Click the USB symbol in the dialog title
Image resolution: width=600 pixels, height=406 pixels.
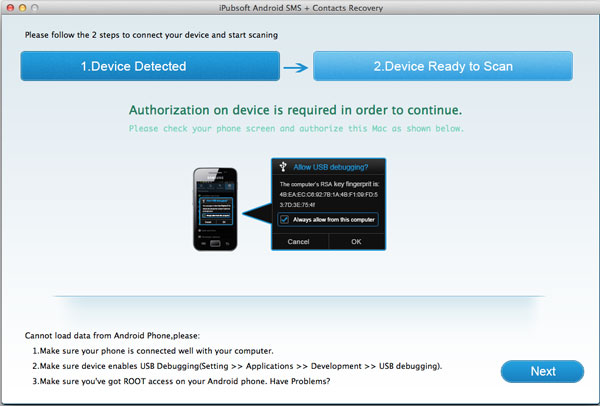point(284,168)
